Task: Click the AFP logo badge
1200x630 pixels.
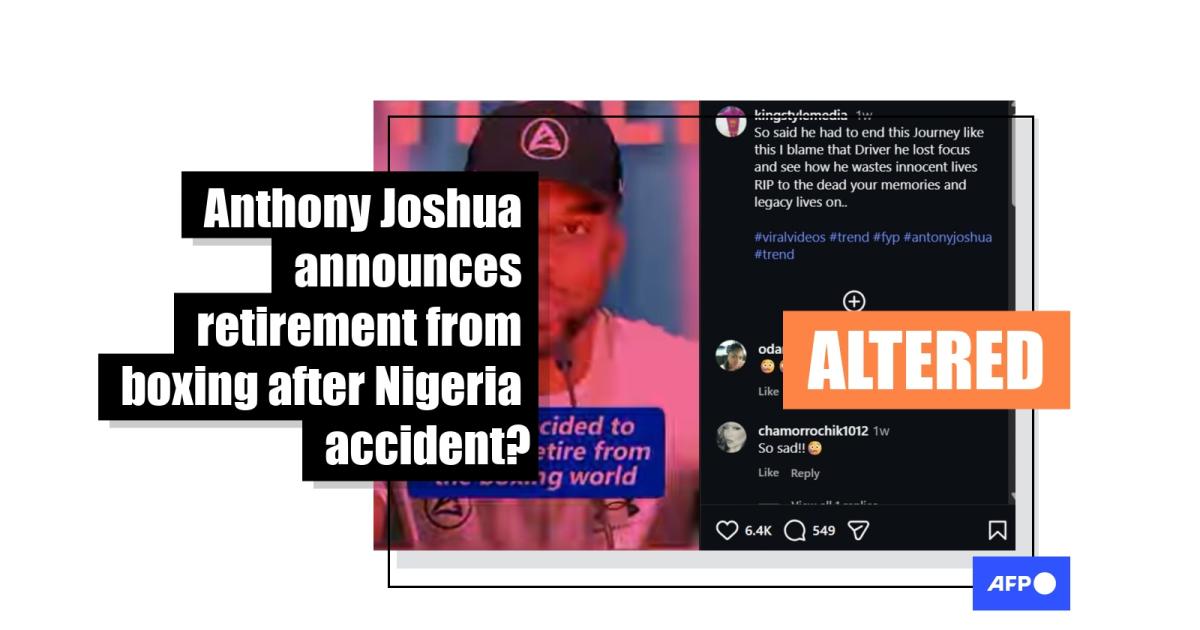Action: [x=1021, y=584]
